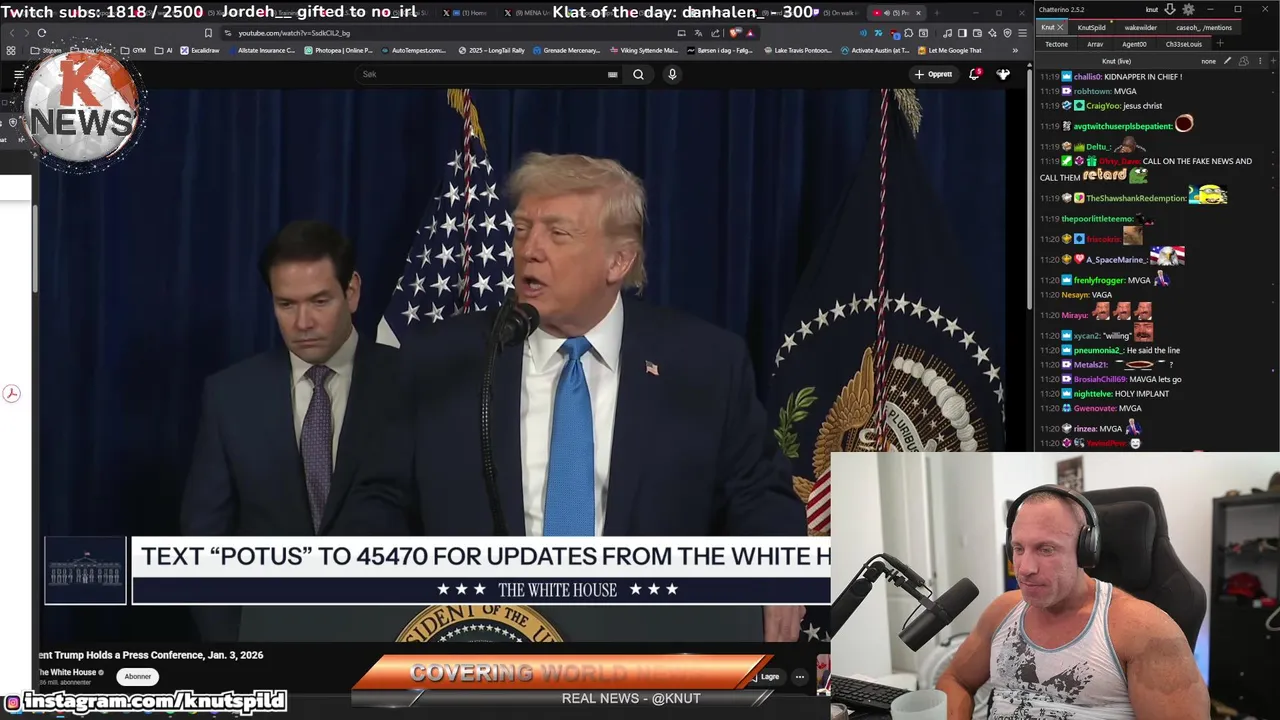Open the on-screen keyboard icon in search
Image resolution: width=1280 pixels, height=720 pixels.
(612, 74)
